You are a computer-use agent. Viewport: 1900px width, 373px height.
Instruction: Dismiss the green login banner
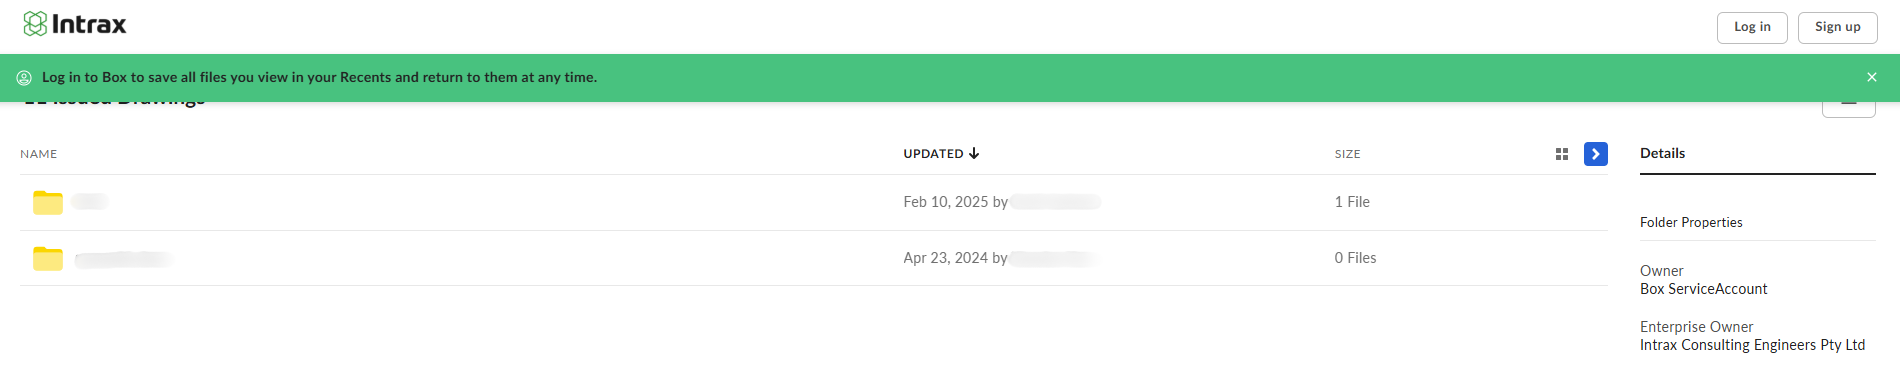click(x=1872, y=77)
